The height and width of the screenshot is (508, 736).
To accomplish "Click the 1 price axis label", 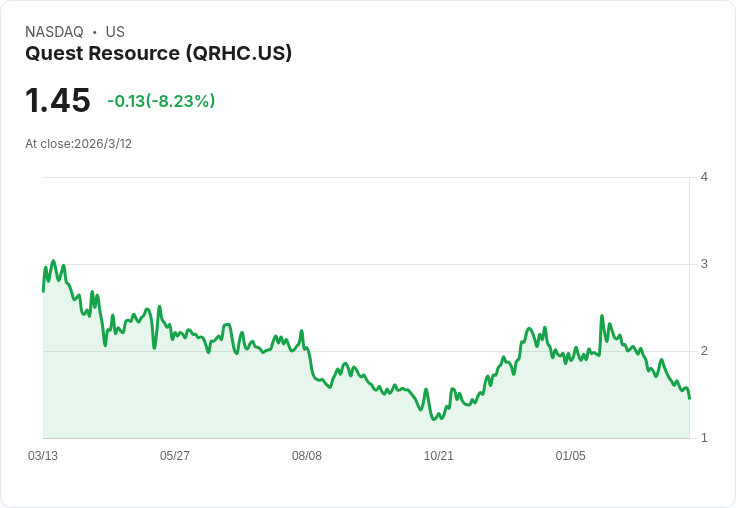I will (704, 438).
